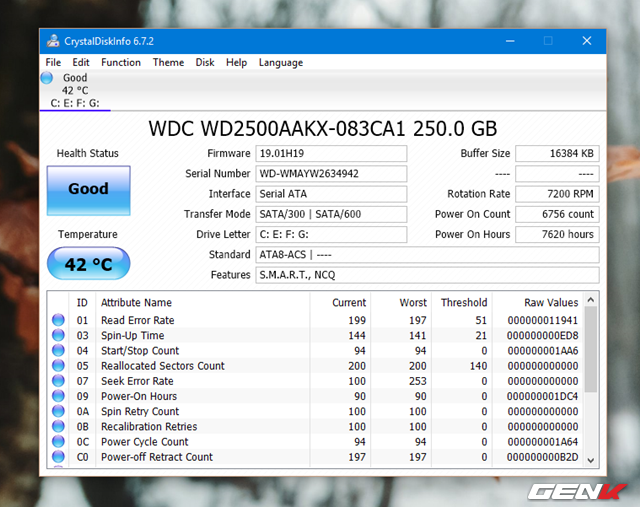Screen dimensions: 640x507
Task: Click the Interface field Serial ATA
Action: [x=331, y=194]
